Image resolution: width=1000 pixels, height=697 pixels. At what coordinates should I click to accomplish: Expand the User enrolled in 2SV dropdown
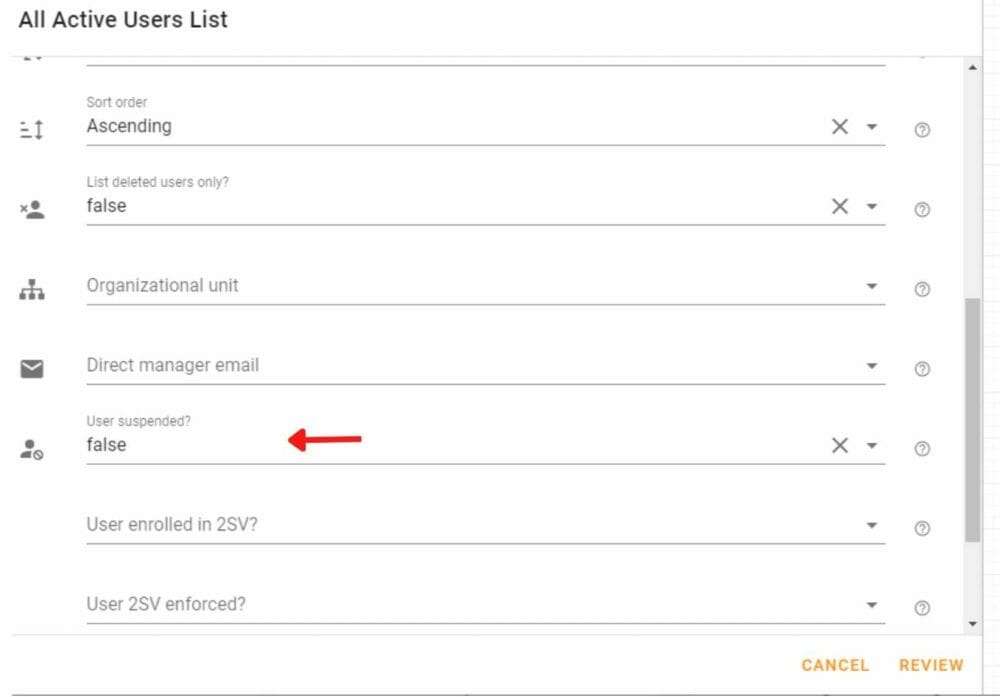871,525
